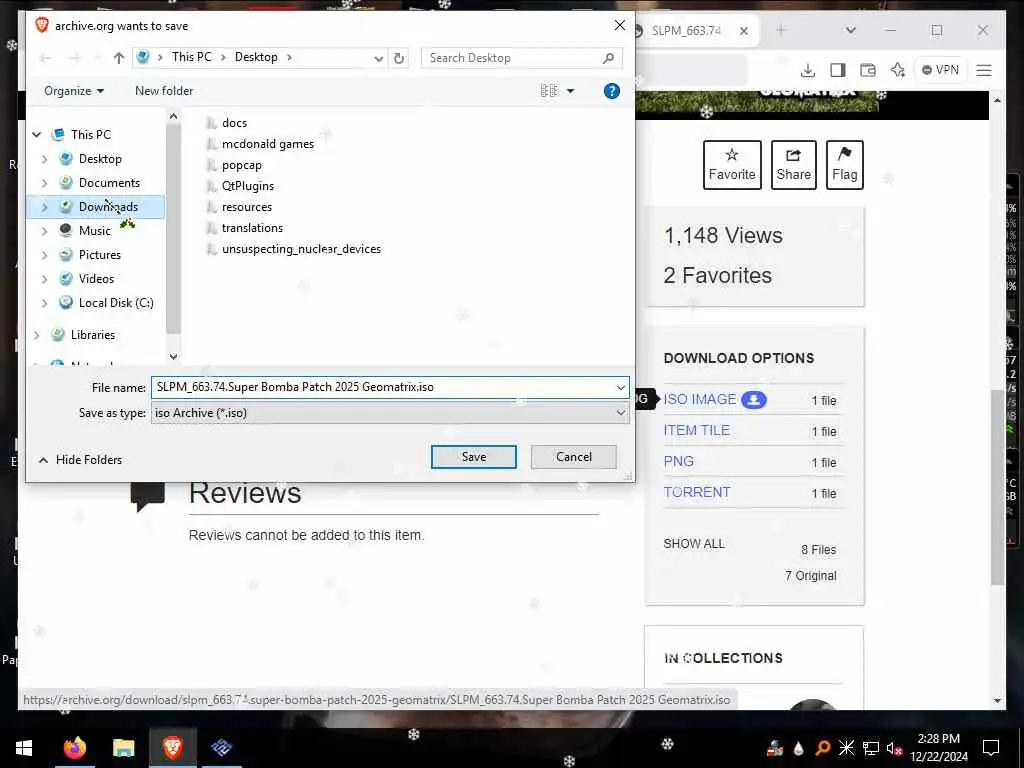
Task: Select Pictures in the navigation tree
Action: (x=99, y=255)
